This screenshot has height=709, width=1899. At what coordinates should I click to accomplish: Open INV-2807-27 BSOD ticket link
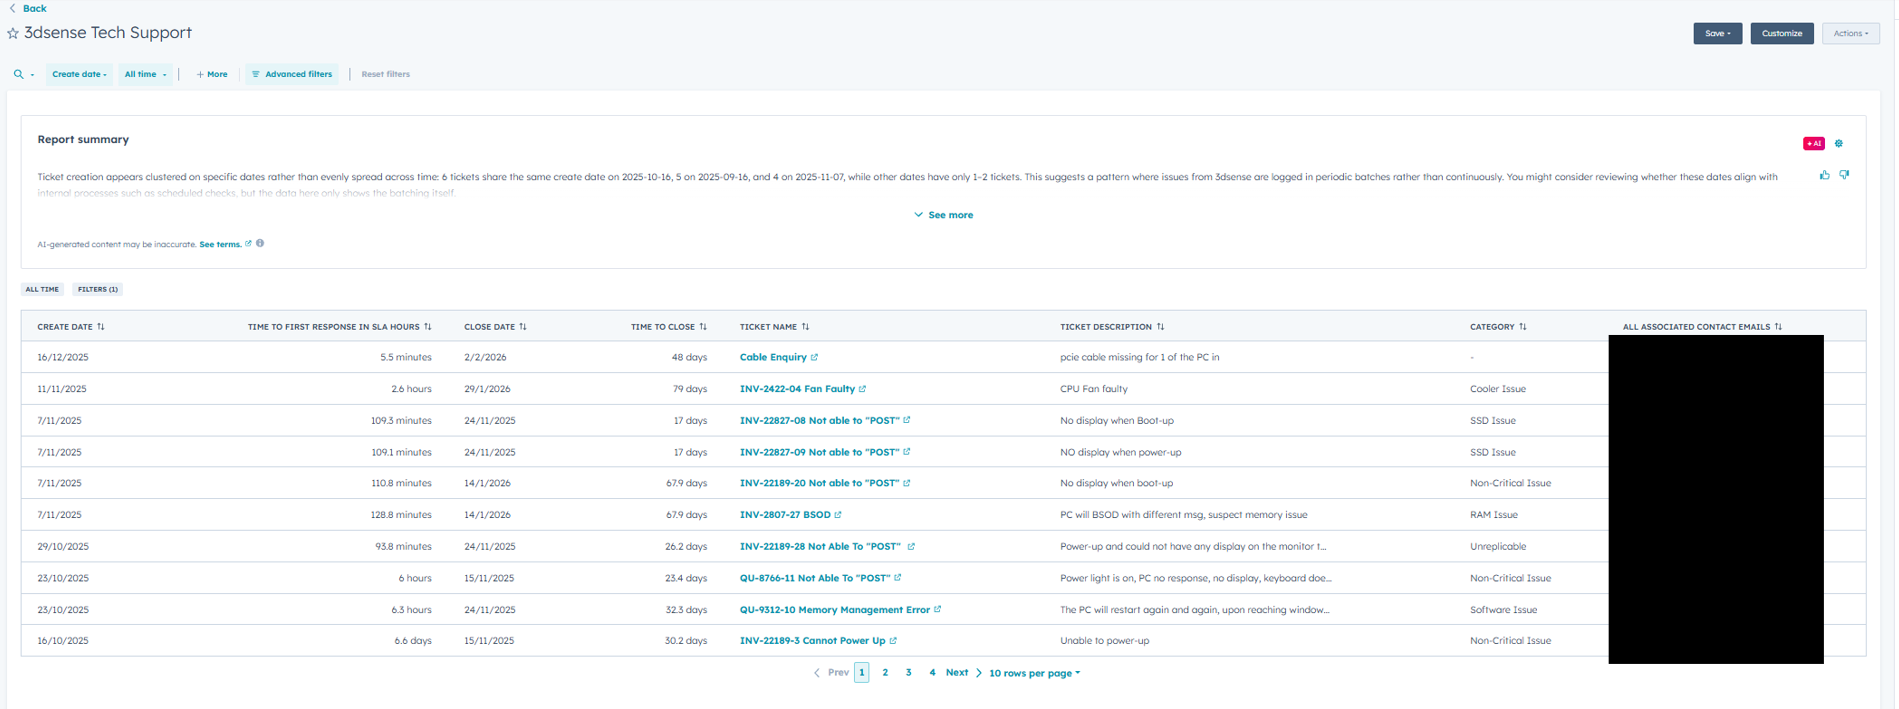785,515
